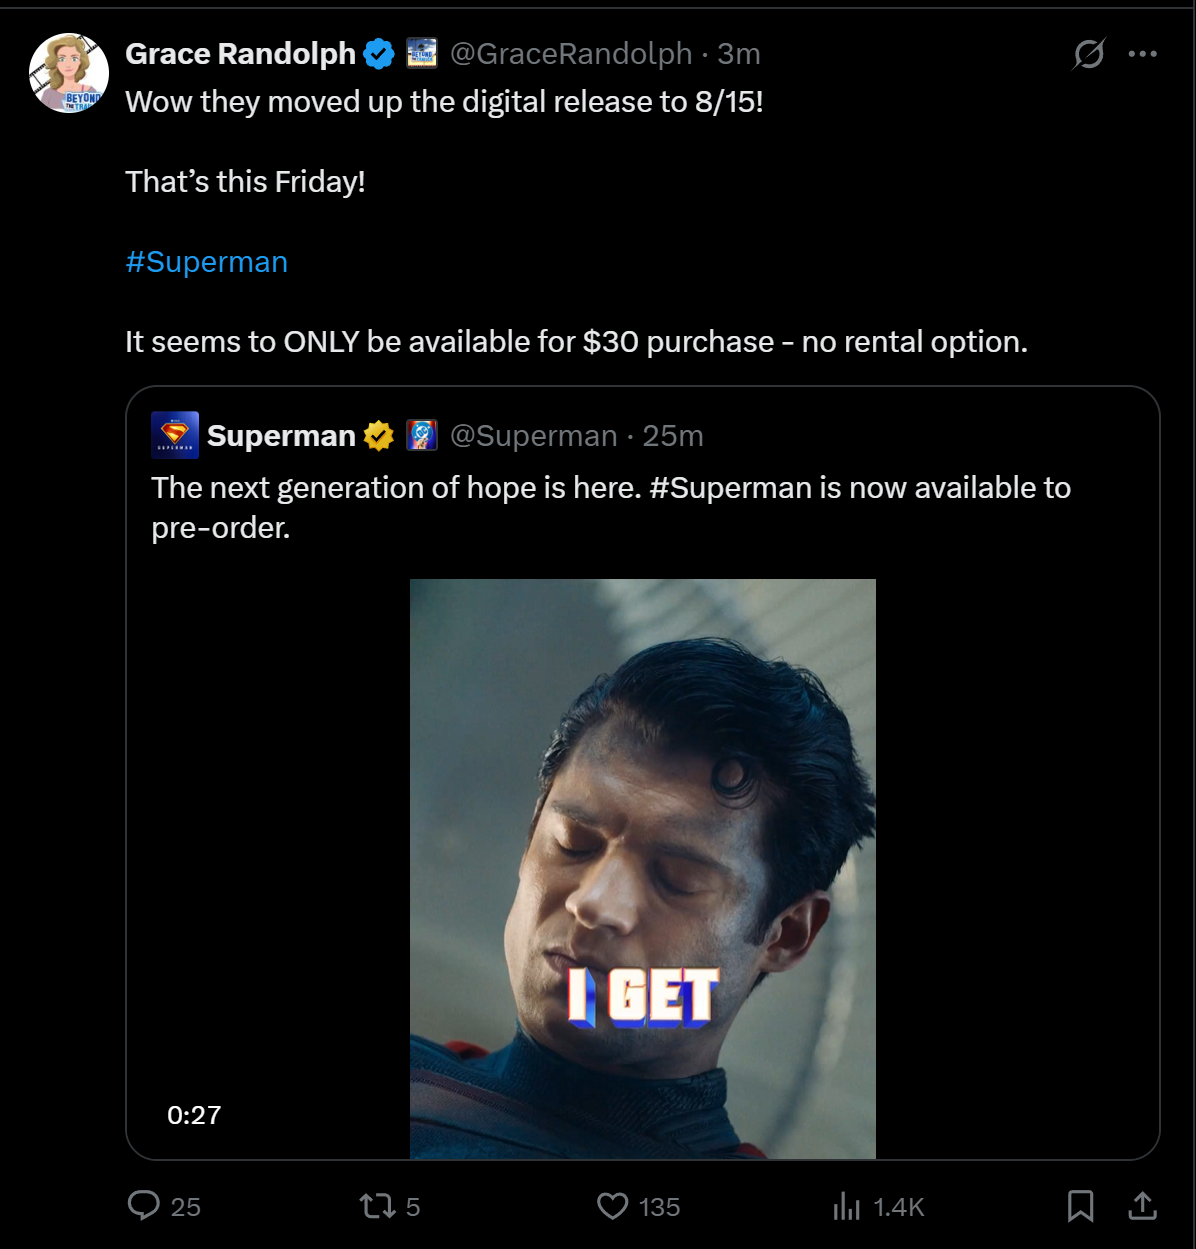Click Grace Randolph's blue verified badge
The width and height of the screenshot is (1196, 1249).
click(378, 54)
